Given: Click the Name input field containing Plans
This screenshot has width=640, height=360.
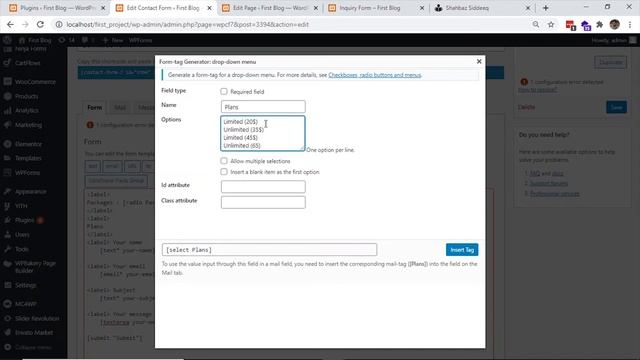Looking at the screenshot, I should click(x=263, y=107).
